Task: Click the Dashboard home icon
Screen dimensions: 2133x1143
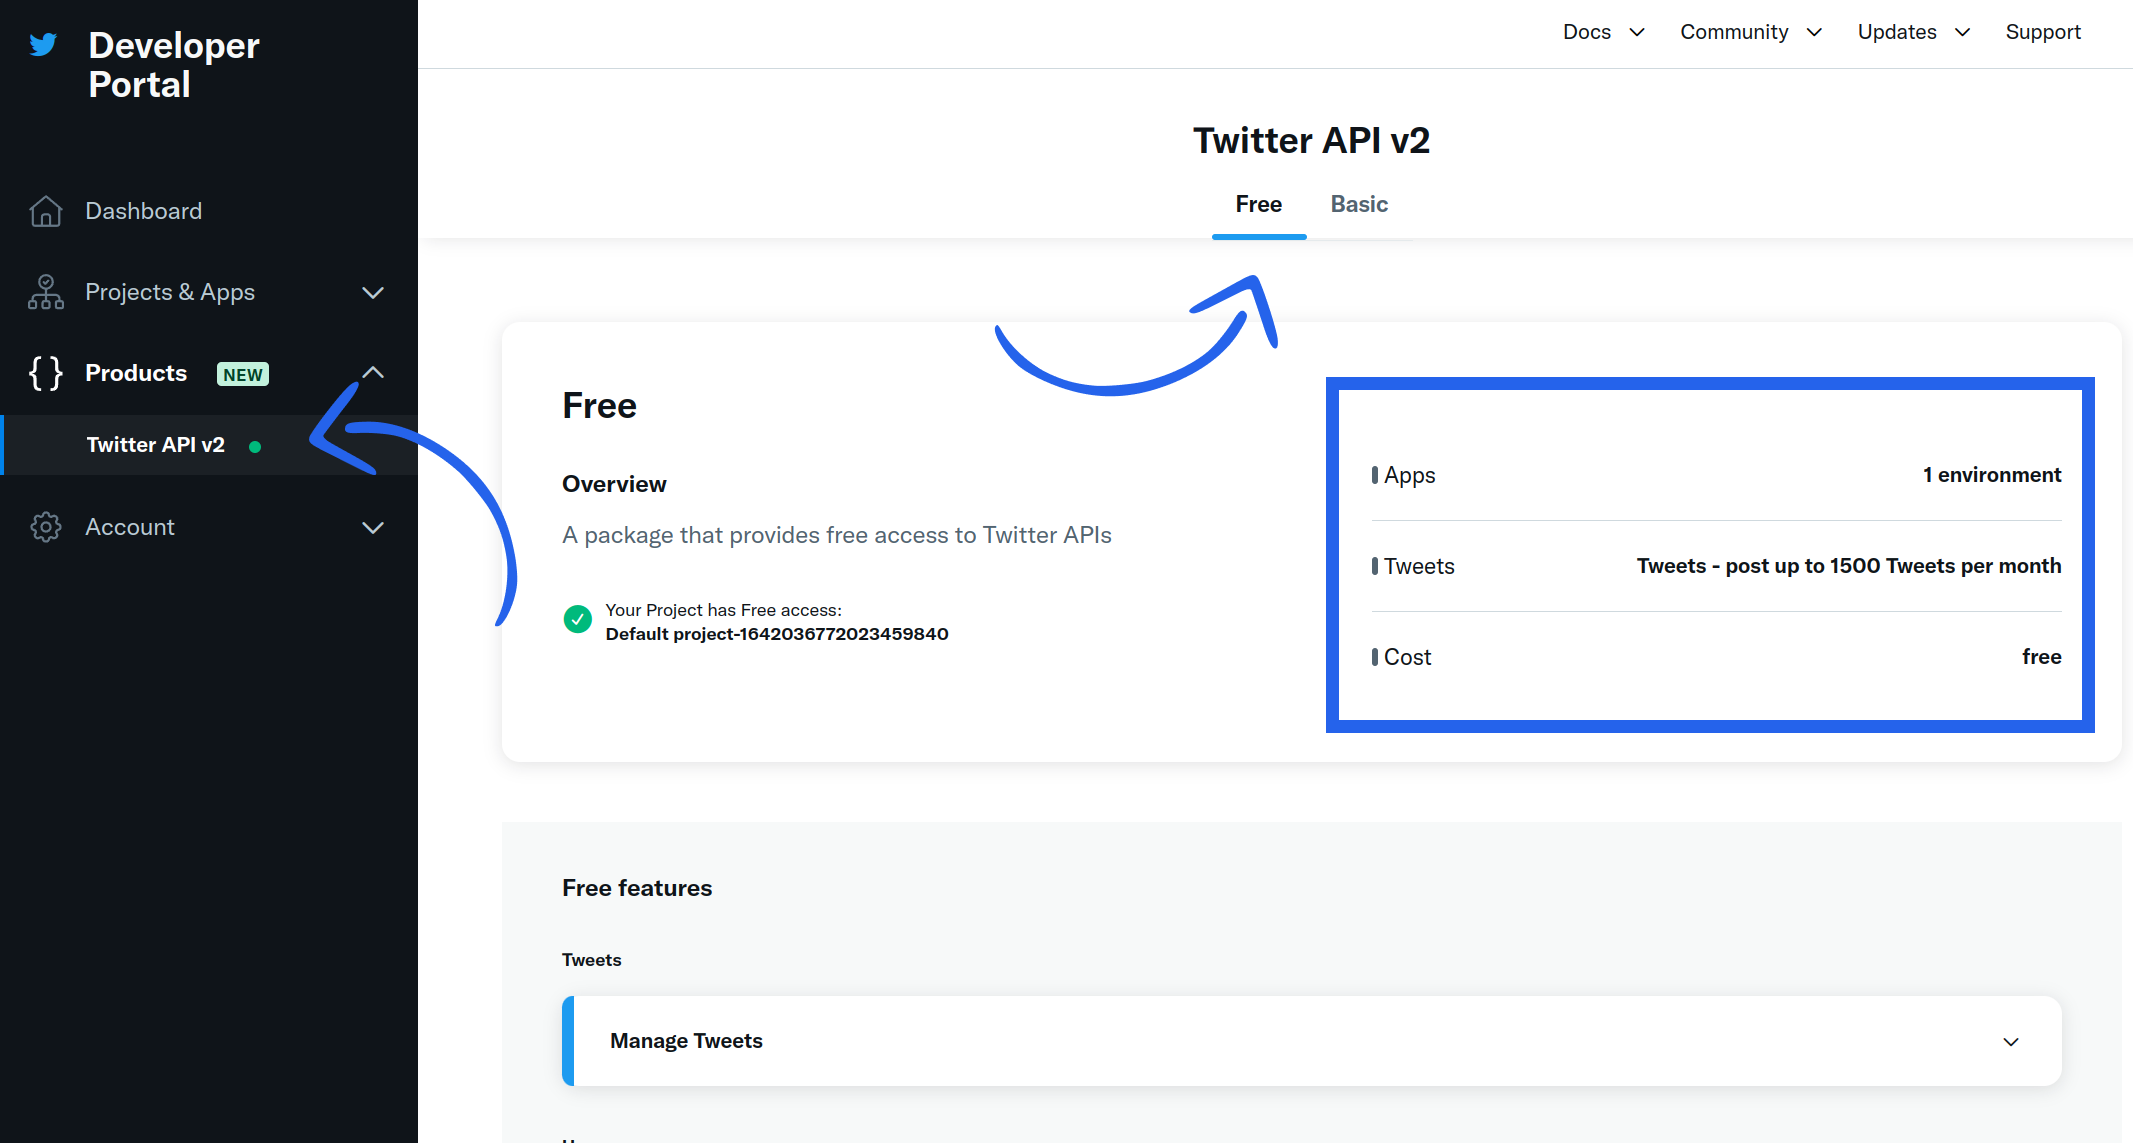Action: pyautogui.click(x=46, y=211)
